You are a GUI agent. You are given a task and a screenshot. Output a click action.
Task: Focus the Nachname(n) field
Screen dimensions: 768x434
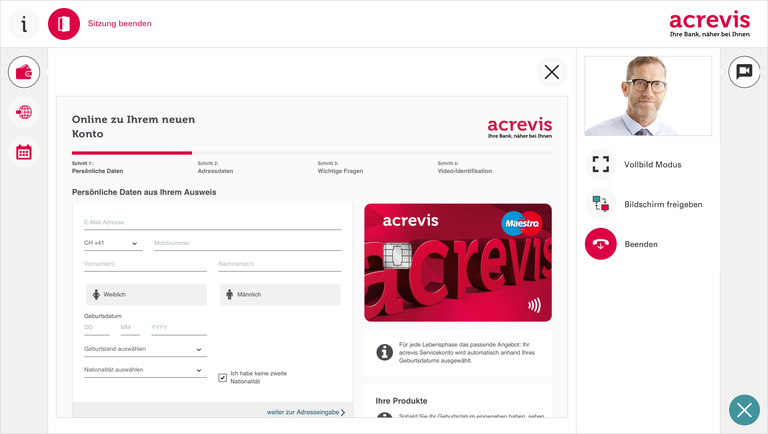[280, 264]
